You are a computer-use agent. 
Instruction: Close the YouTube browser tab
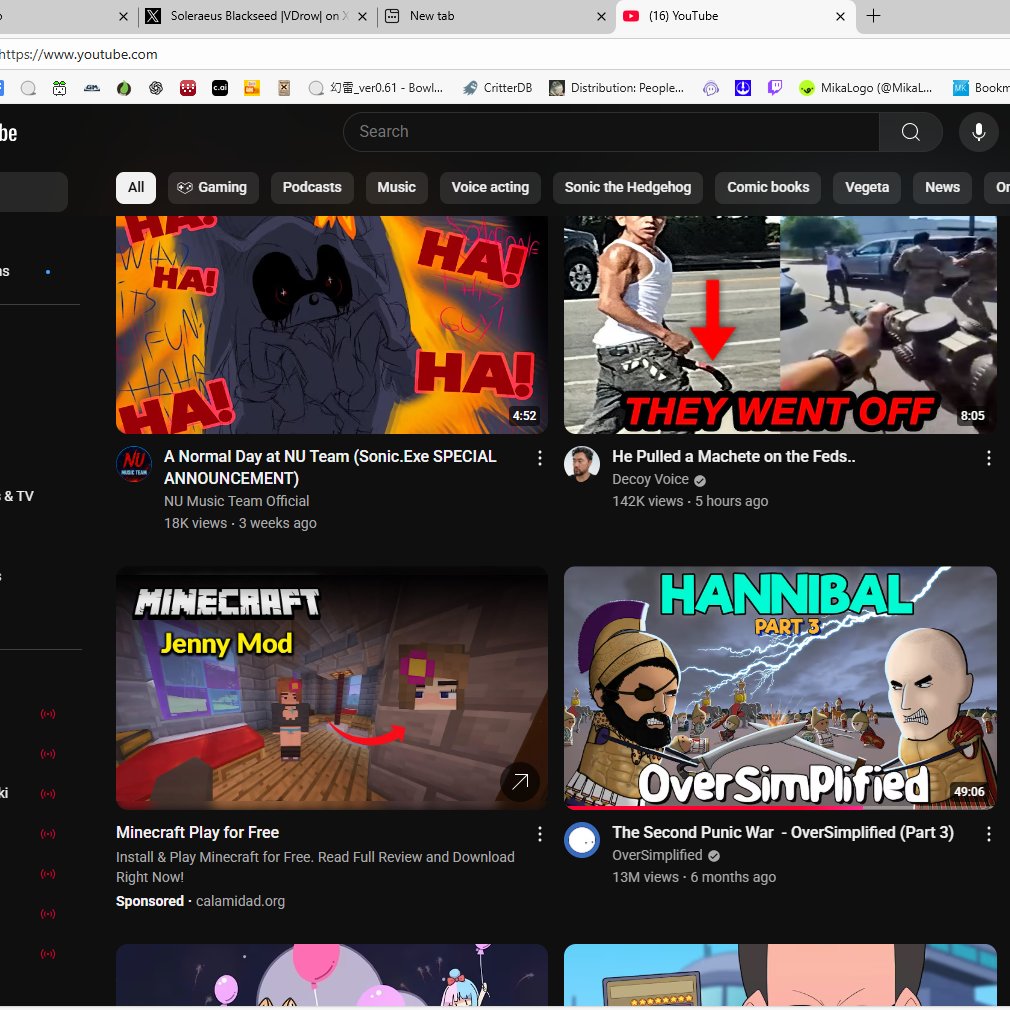pyautogui.click(x=840, y=17)
